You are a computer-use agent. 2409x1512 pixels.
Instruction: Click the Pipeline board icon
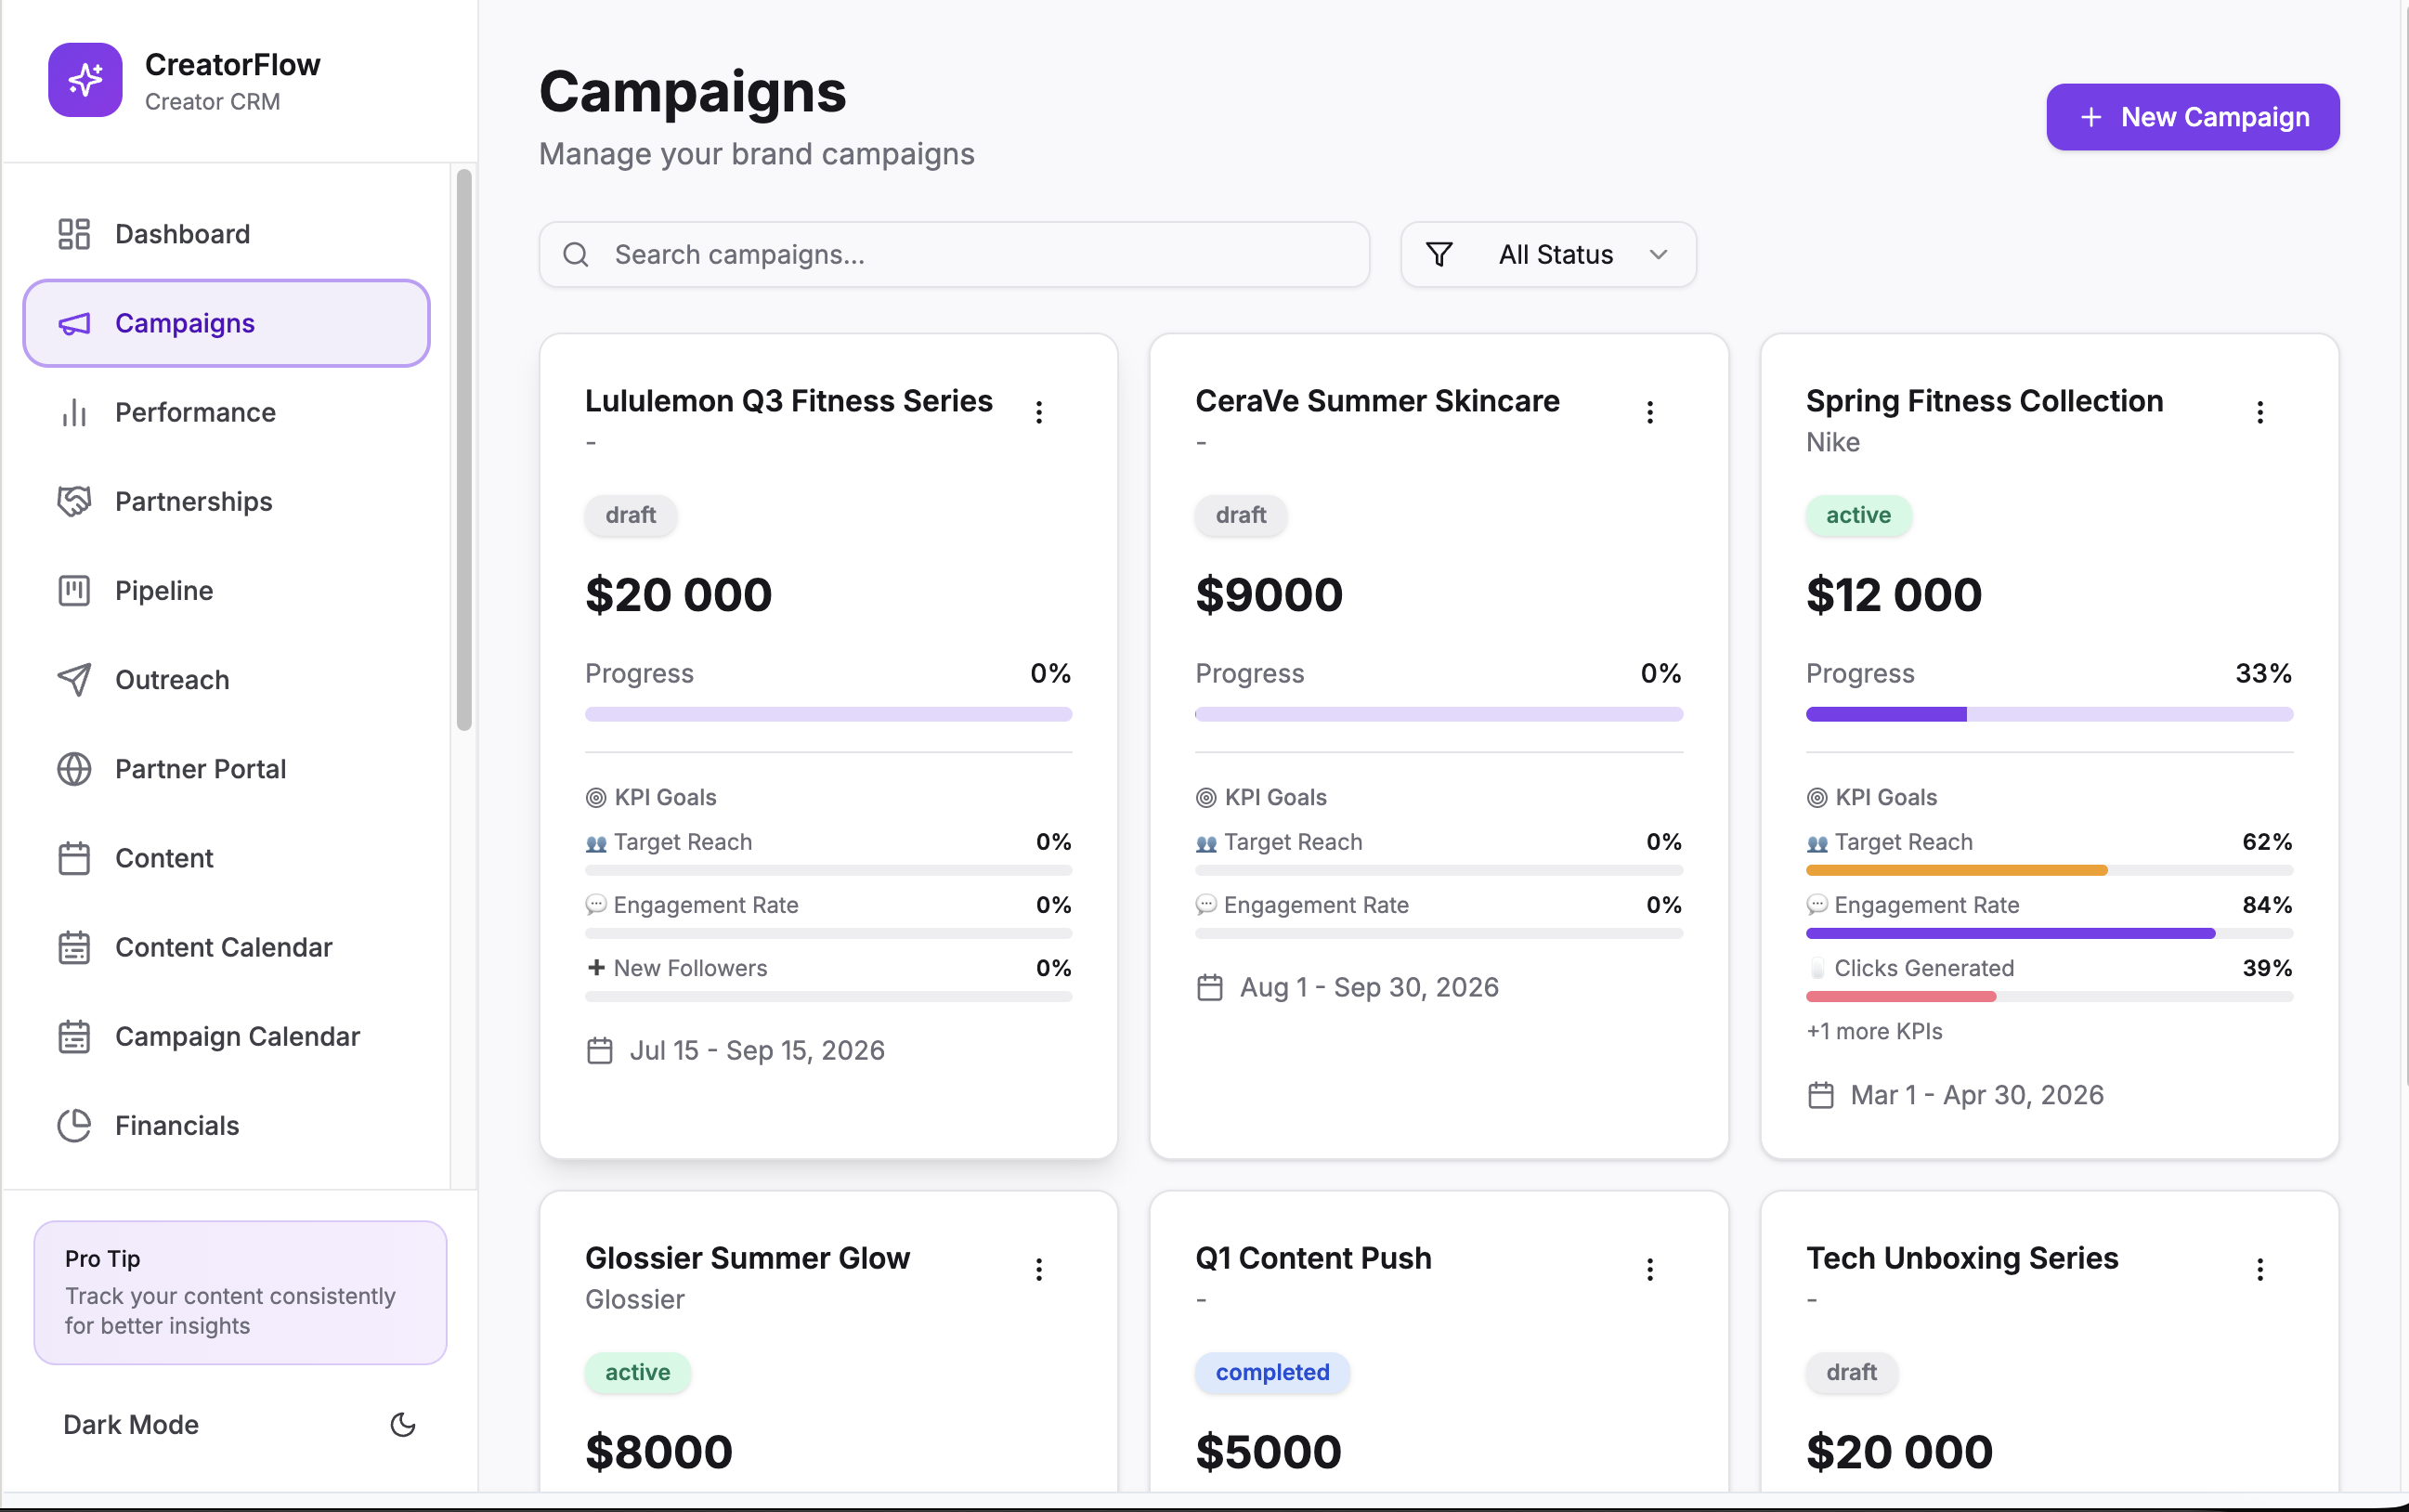[x=74, y=590]
